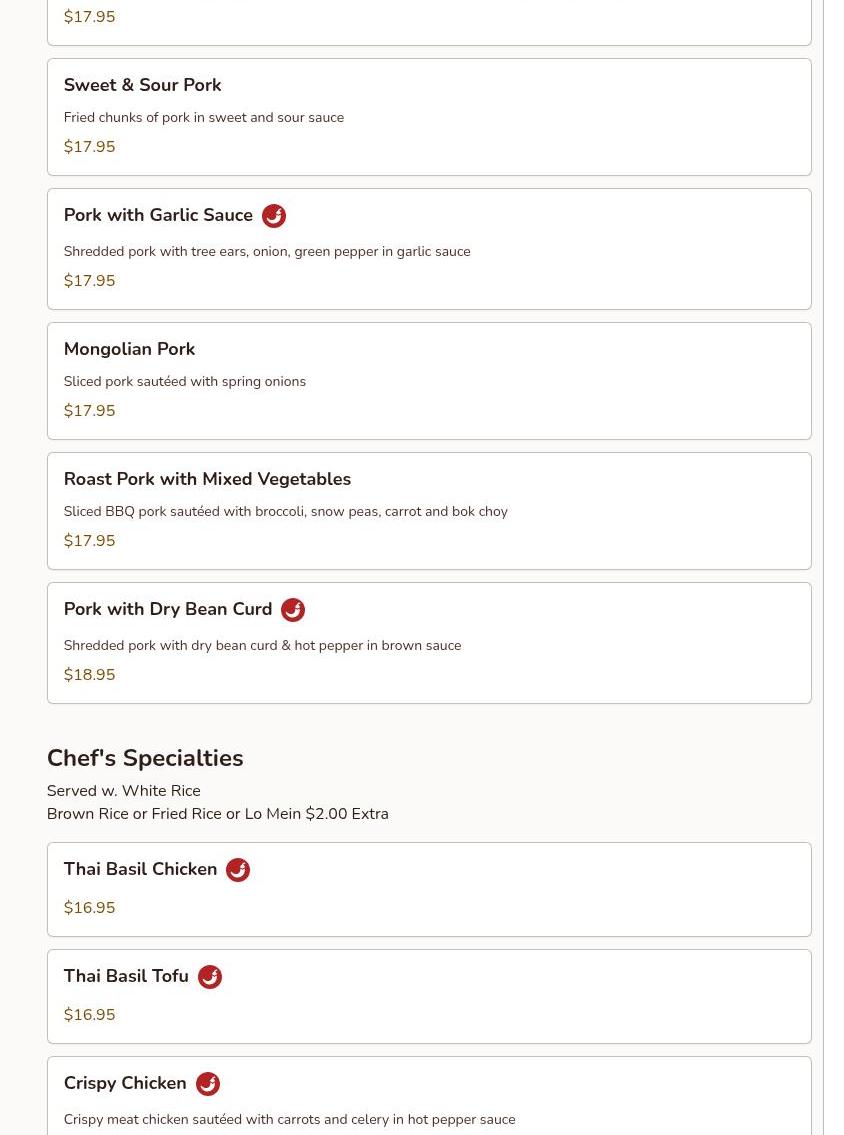Click the Chef's Specialties section heading
Viewport: 844px width, 1135px height.
(145, 758)
